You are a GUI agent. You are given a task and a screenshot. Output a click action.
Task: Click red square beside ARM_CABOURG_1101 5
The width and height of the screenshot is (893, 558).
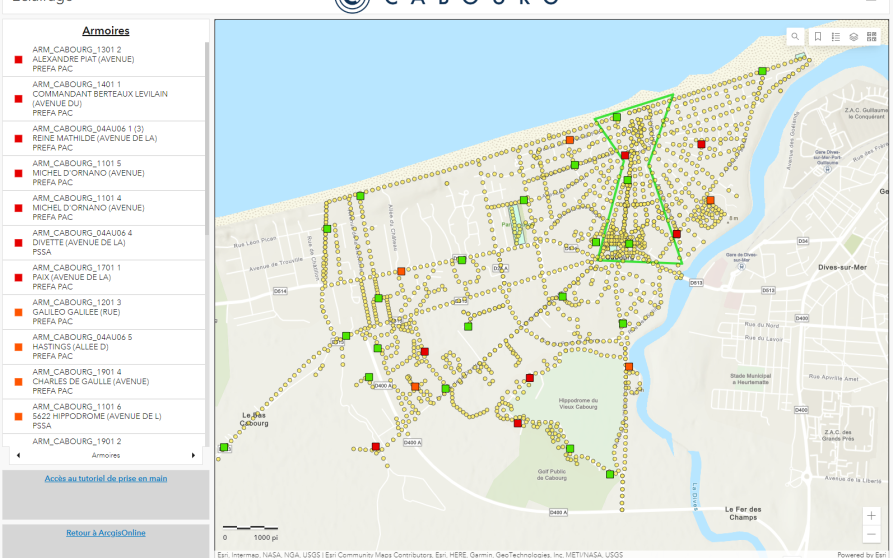18,173
